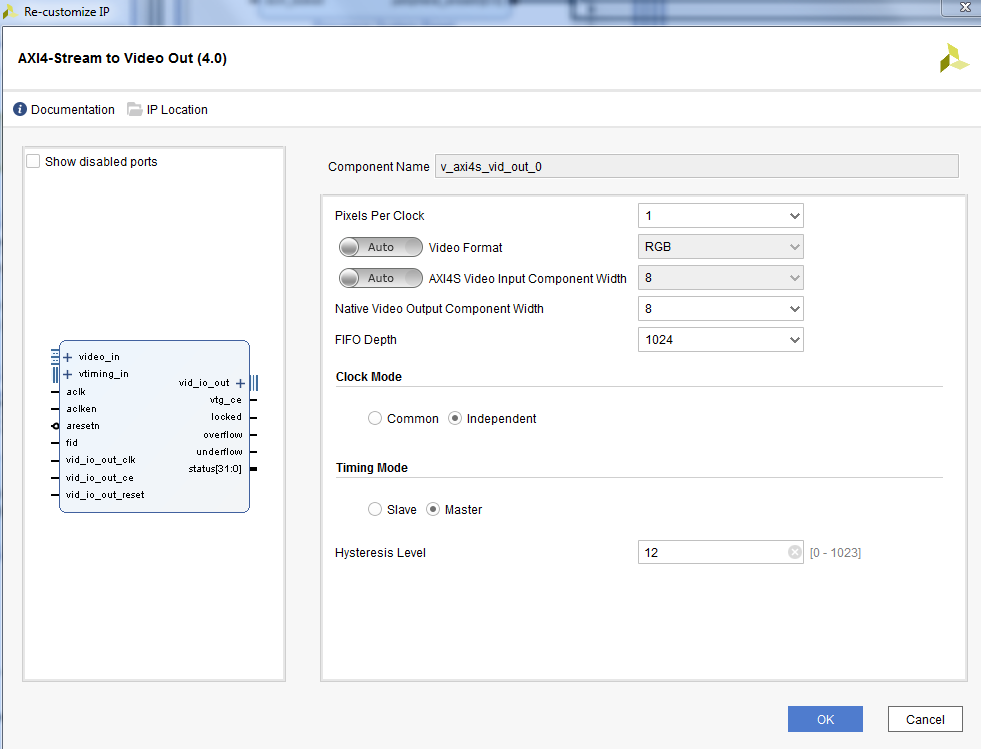Enable the Show disabled ports checkbox
The width and height of the screenshot is (981, 749).
(x=33, y=161)
